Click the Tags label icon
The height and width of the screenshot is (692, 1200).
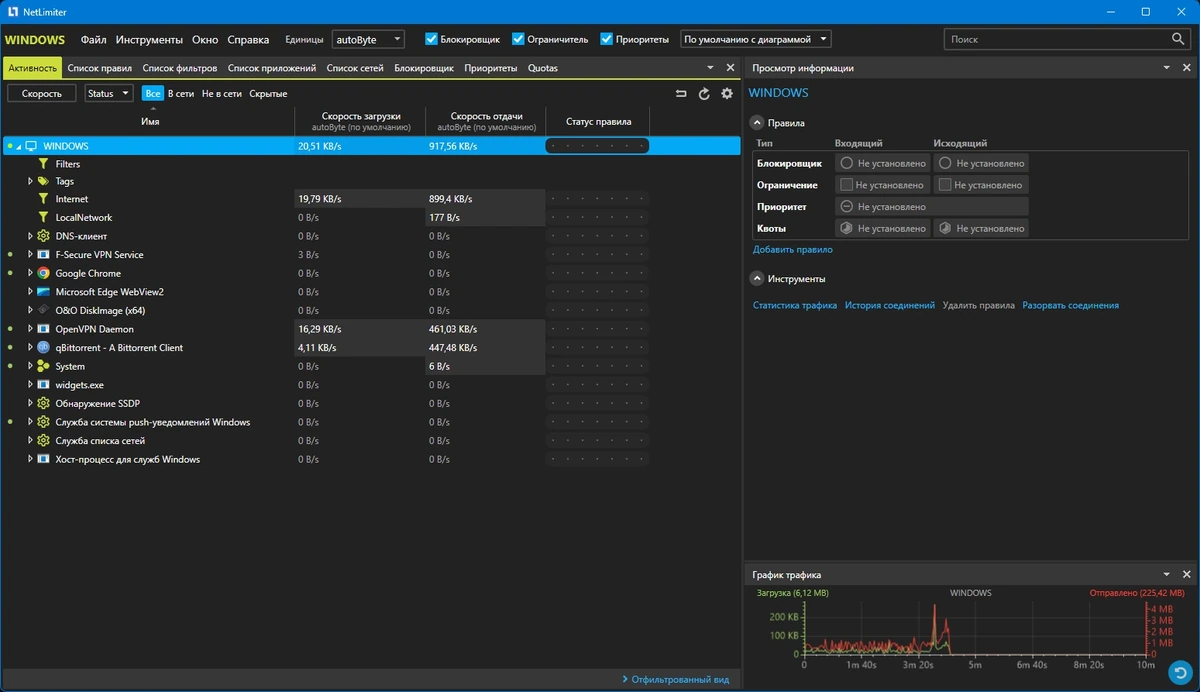pos(43,182)
